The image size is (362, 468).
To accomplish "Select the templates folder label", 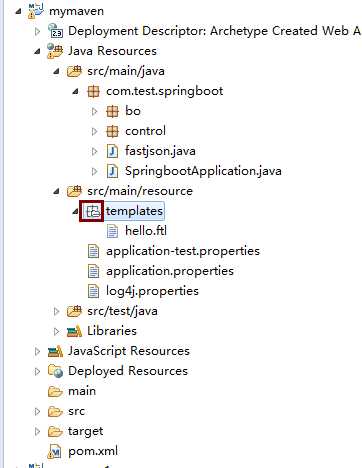I will 134,211.
